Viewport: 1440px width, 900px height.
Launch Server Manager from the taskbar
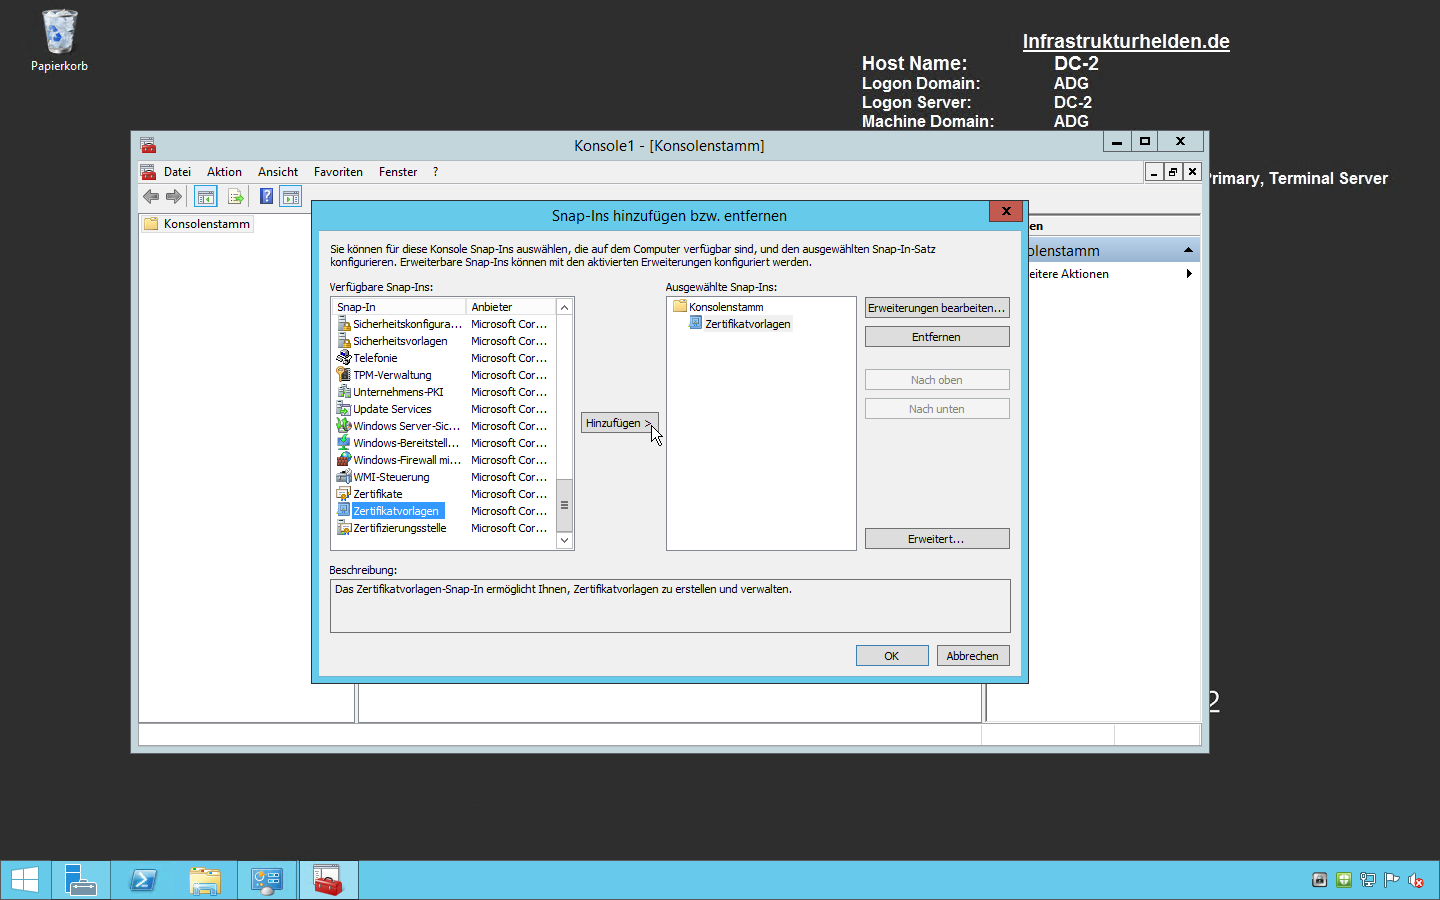pos(80,880)
